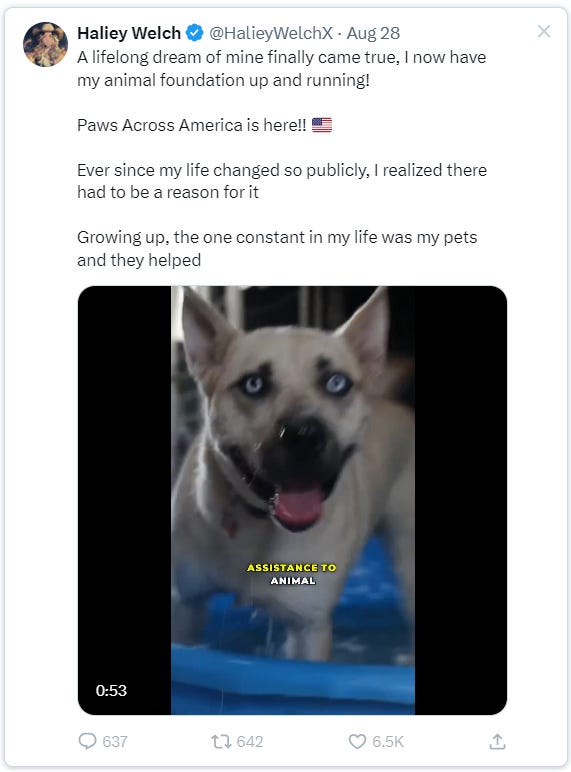Click the American flag emoji

[x=322, y=125]
